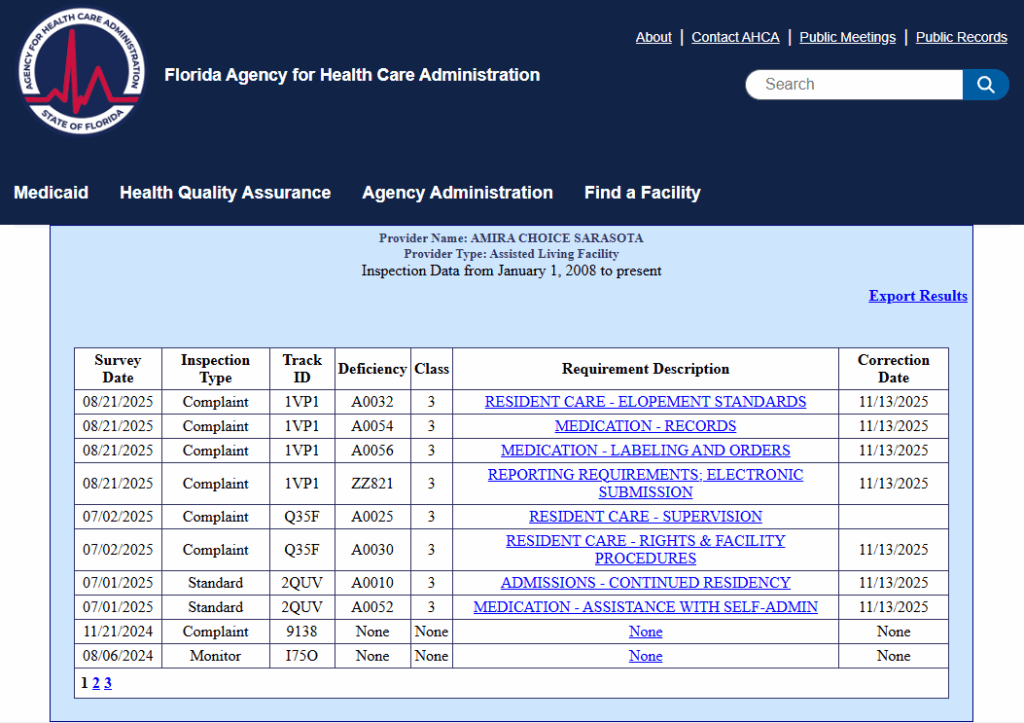The height and width of the screenshot is (723, 1024).
Task: Select Find a Facility from the navigation
Action: pyautogui.click(x=642, y=192)
